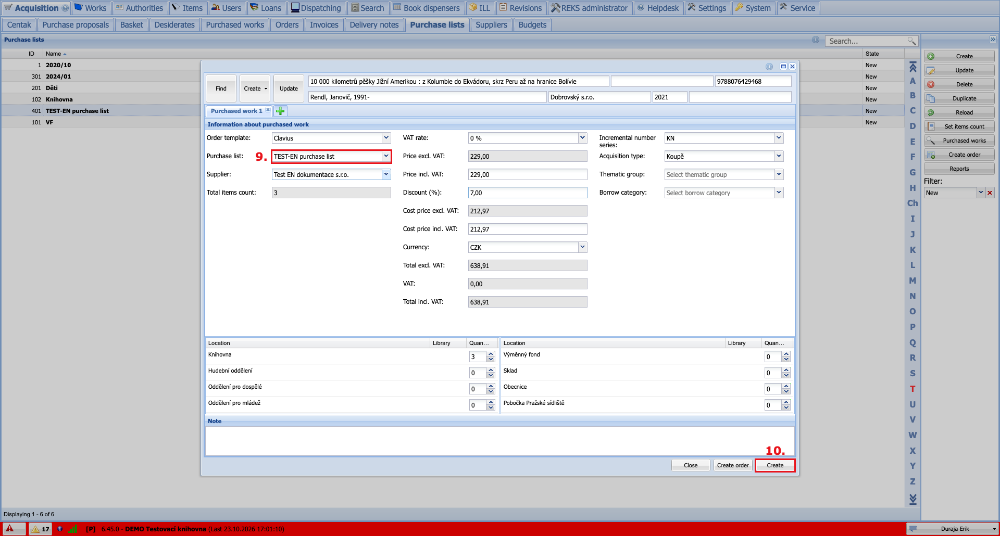
Task: Open the Filter dropdown showing New
Action: 981,193
